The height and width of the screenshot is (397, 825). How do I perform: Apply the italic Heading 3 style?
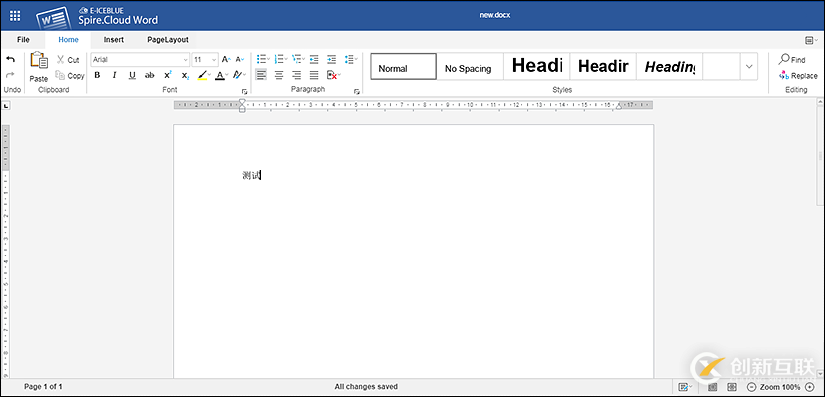point(669,66)
